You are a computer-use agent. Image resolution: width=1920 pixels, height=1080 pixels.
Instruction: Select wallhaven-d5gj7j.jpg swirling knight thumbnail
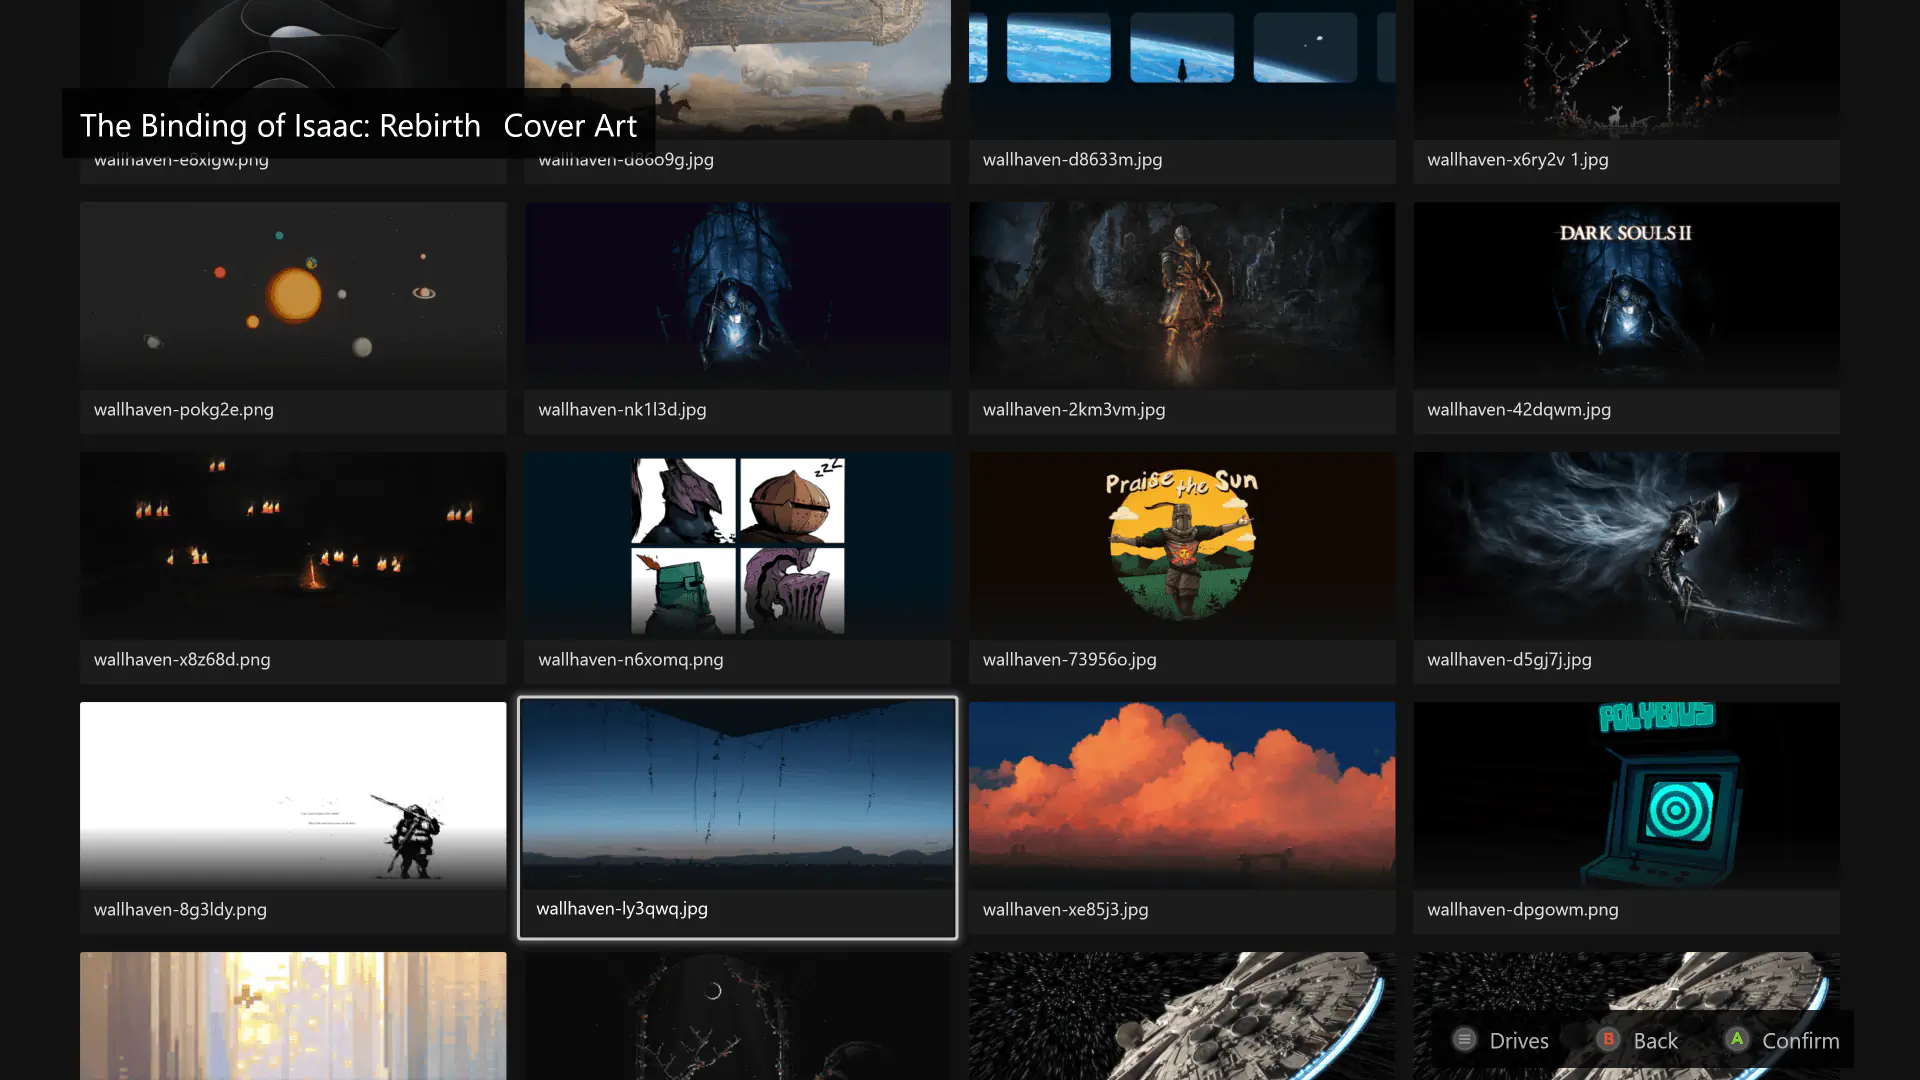(1626, 546)
